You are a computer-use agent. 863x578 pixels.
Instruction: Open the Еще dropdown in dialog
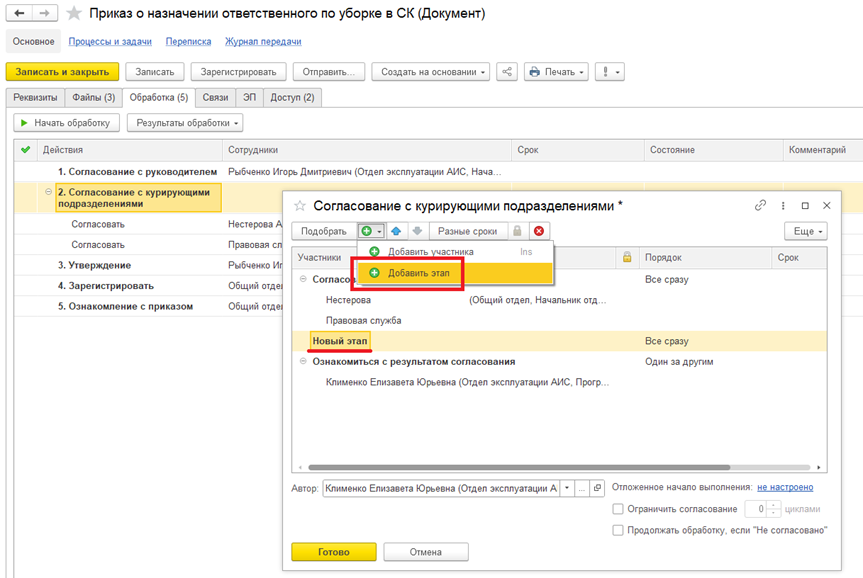pos(806,231)
